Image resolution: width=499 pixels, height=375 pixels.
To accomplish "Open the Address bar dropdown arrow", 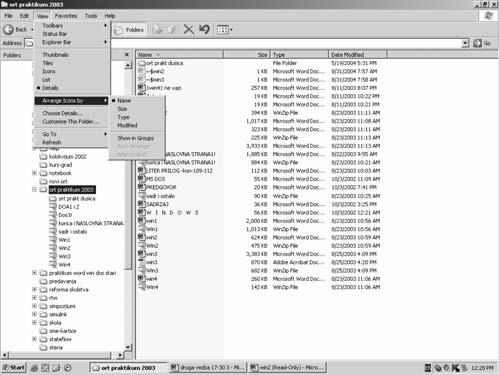I will pos(465,43).
